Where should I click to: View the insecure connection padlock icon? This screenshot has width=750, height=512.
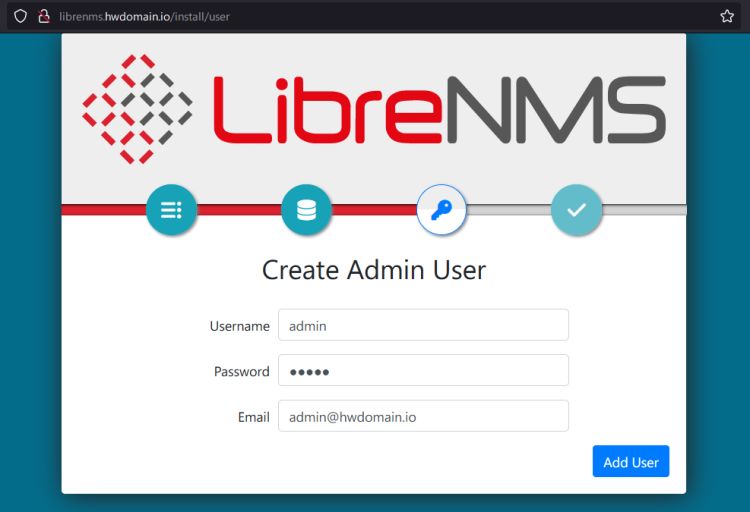point(44,16)
